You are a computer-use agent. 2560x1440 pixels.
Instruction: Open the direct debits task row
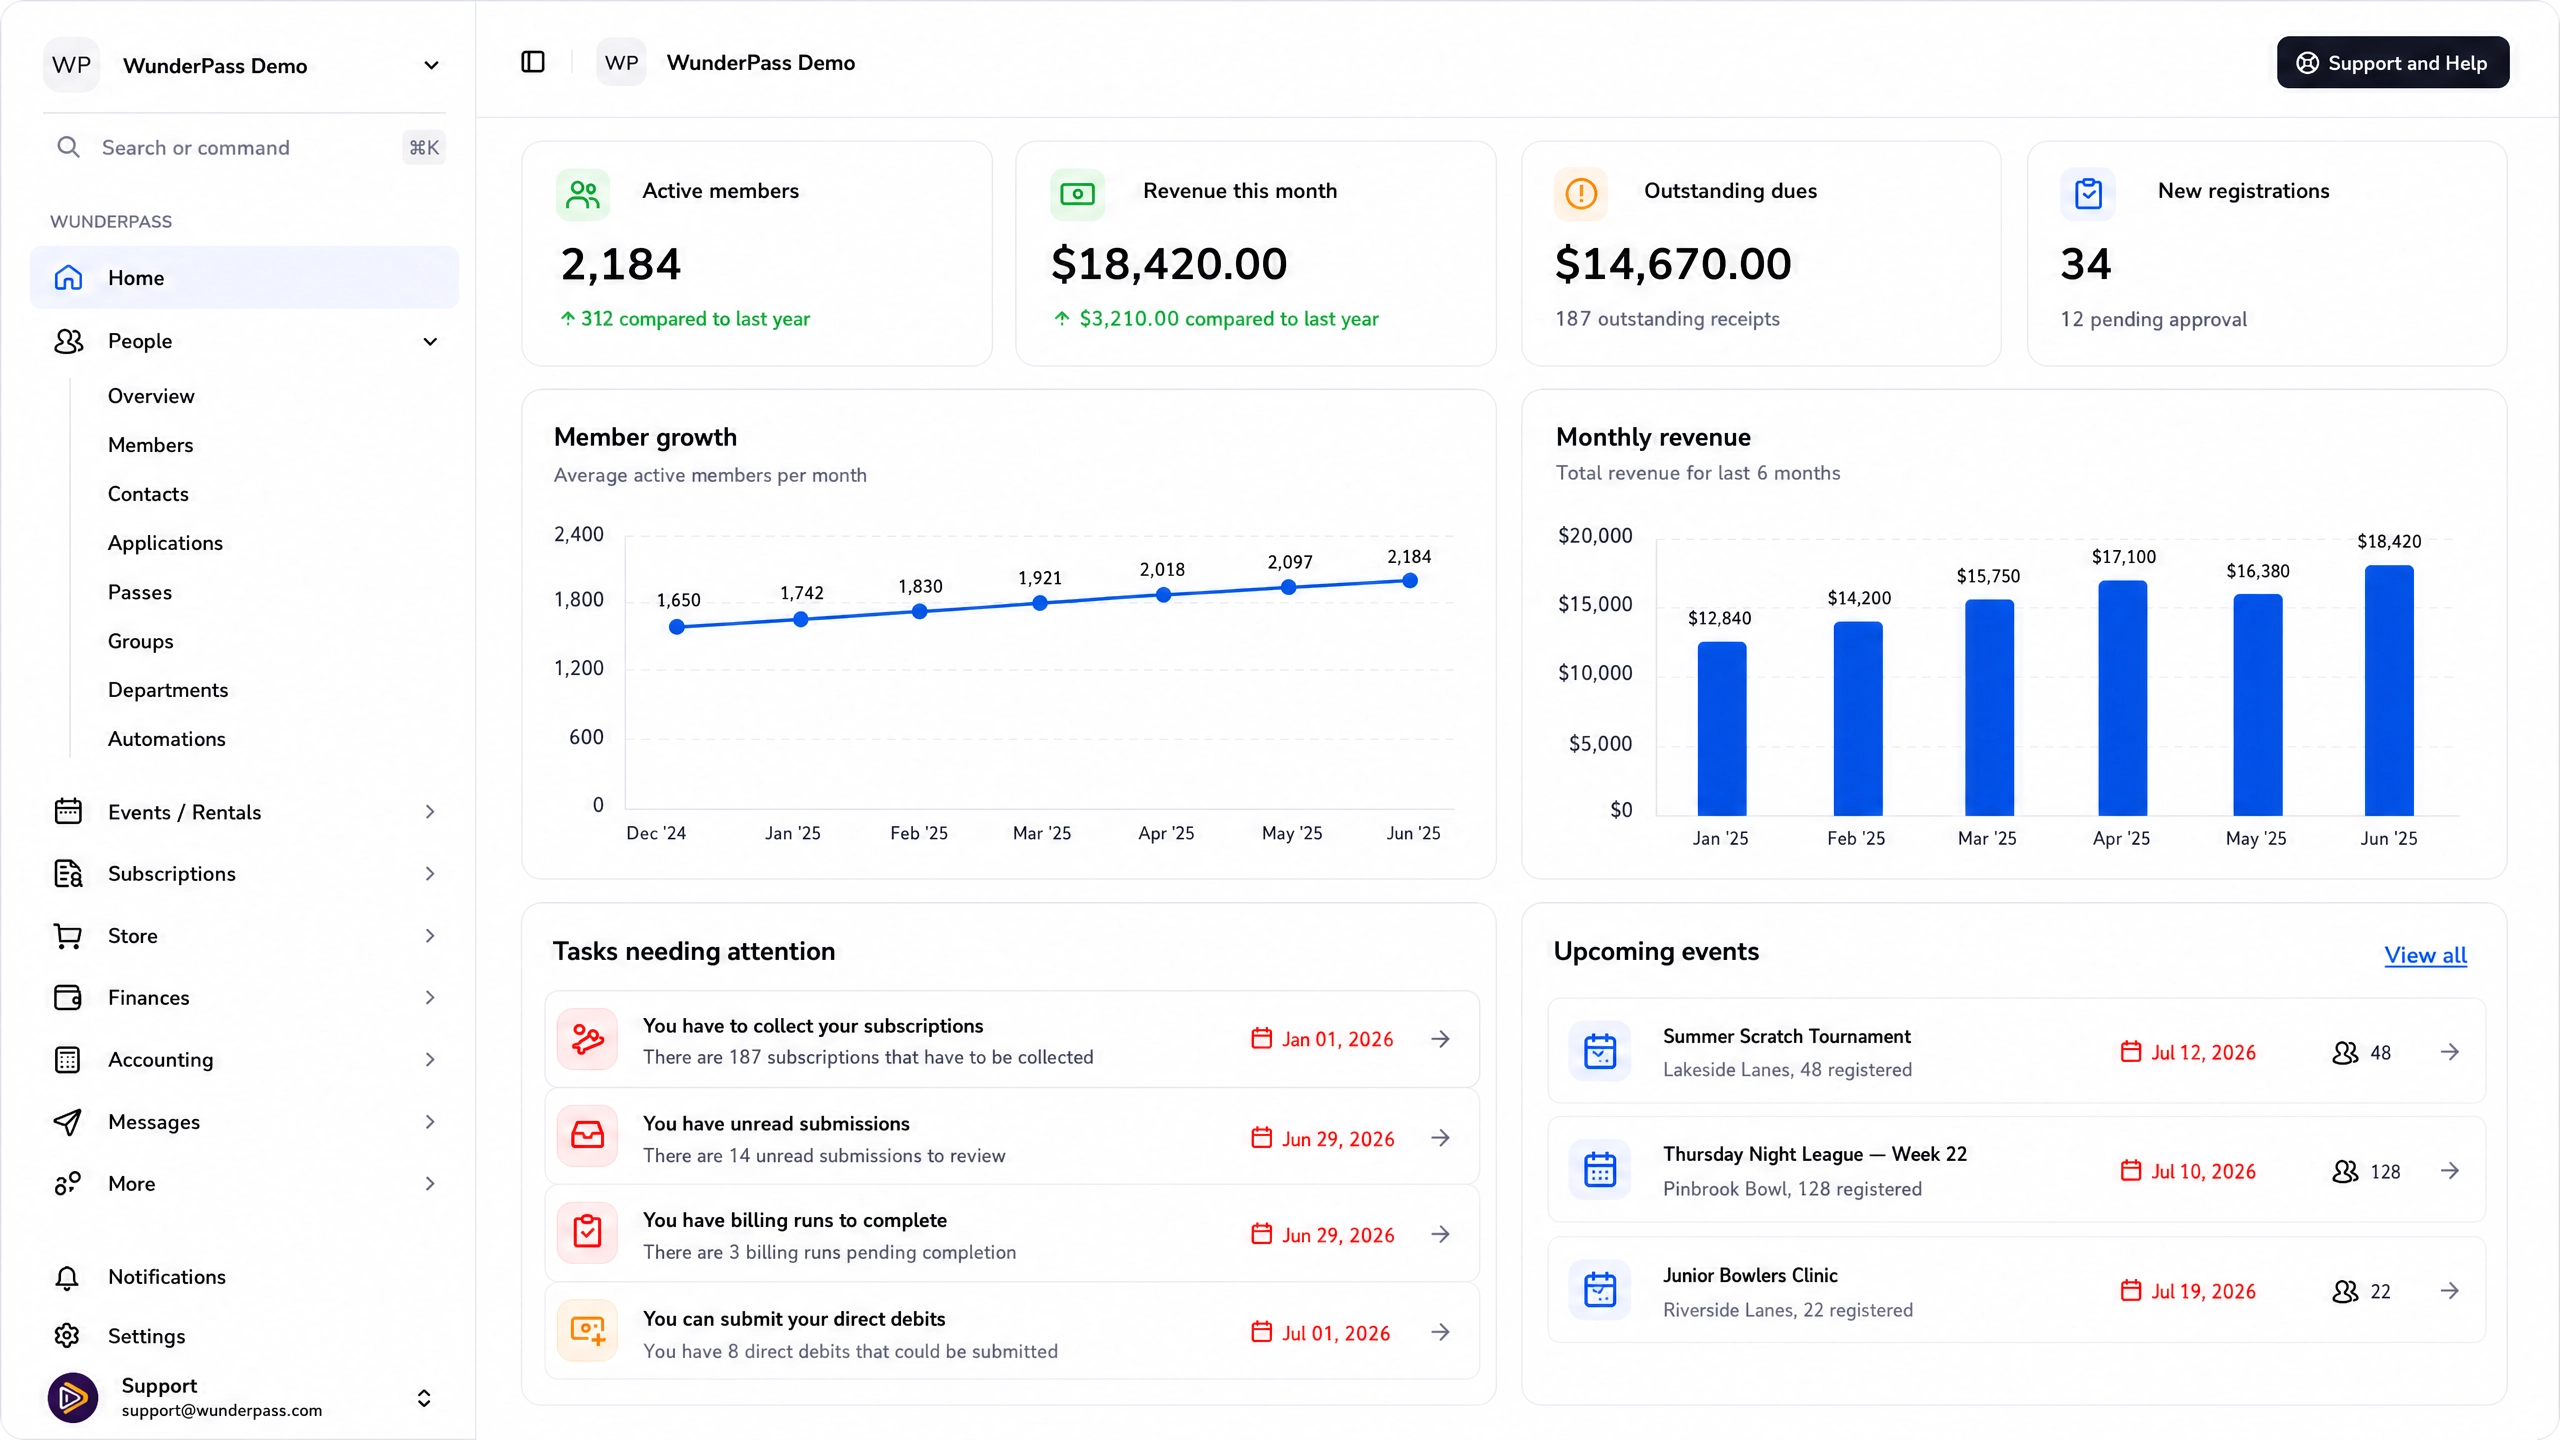click(1011, 1332)
